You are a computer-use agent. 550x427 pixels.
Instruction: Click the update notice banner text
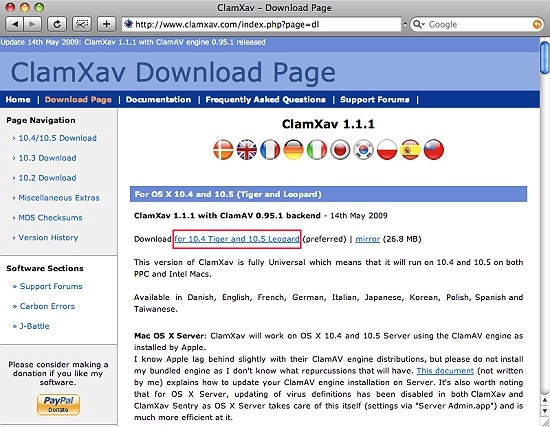pos(133,42)
